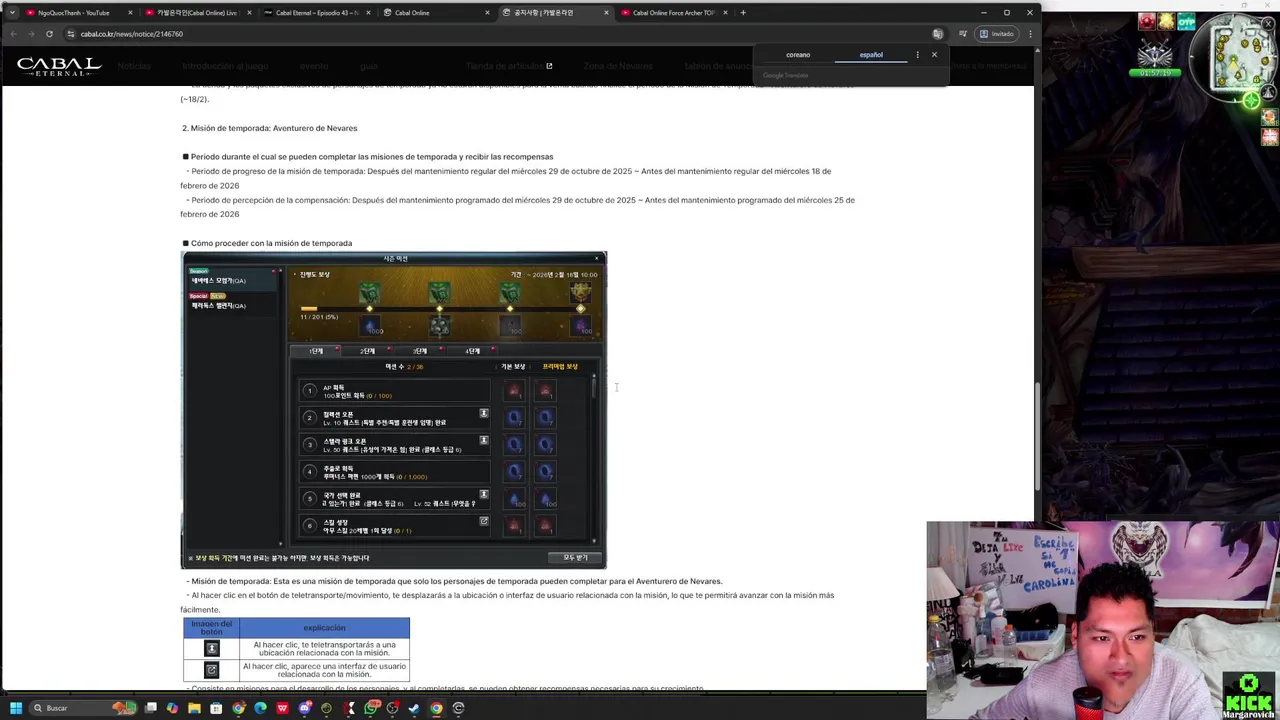Screen dimensions: 1280x720
Task: Click the 11 / 201 (5%) progress bar
Action: point(440,309)
